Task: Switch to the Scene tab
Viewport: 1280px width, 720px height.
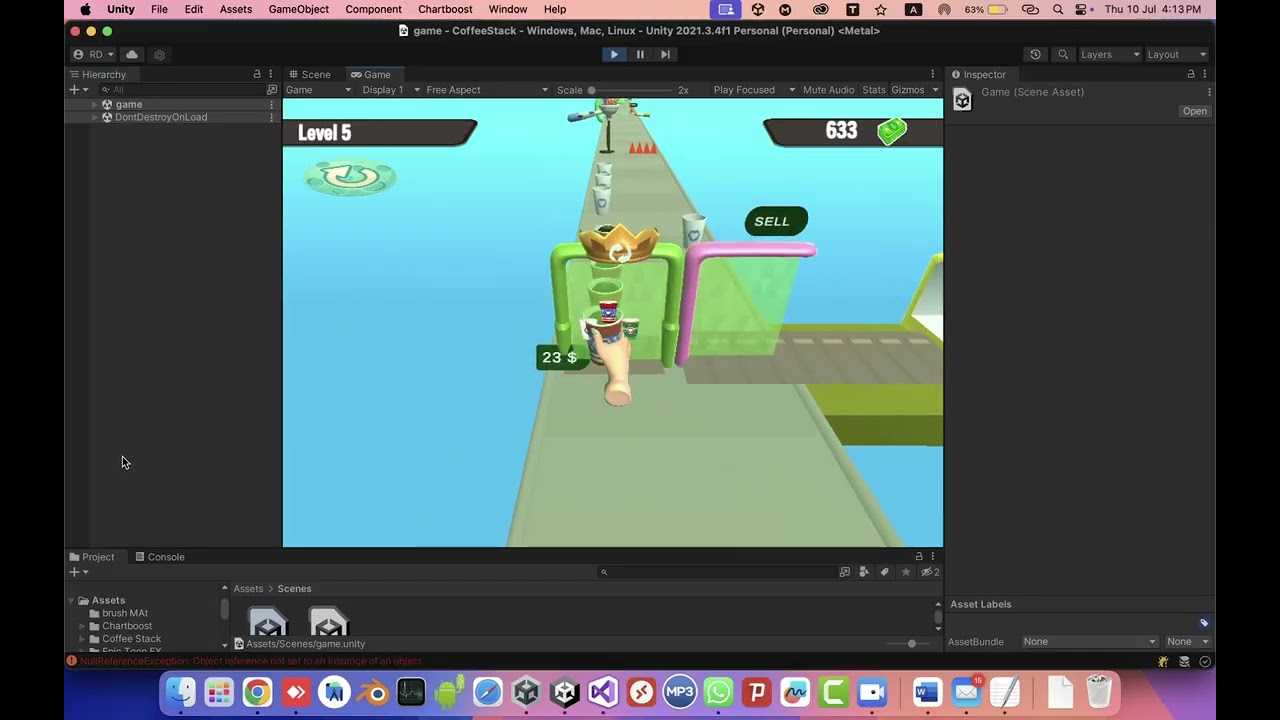Action: (x=310, y=74)
